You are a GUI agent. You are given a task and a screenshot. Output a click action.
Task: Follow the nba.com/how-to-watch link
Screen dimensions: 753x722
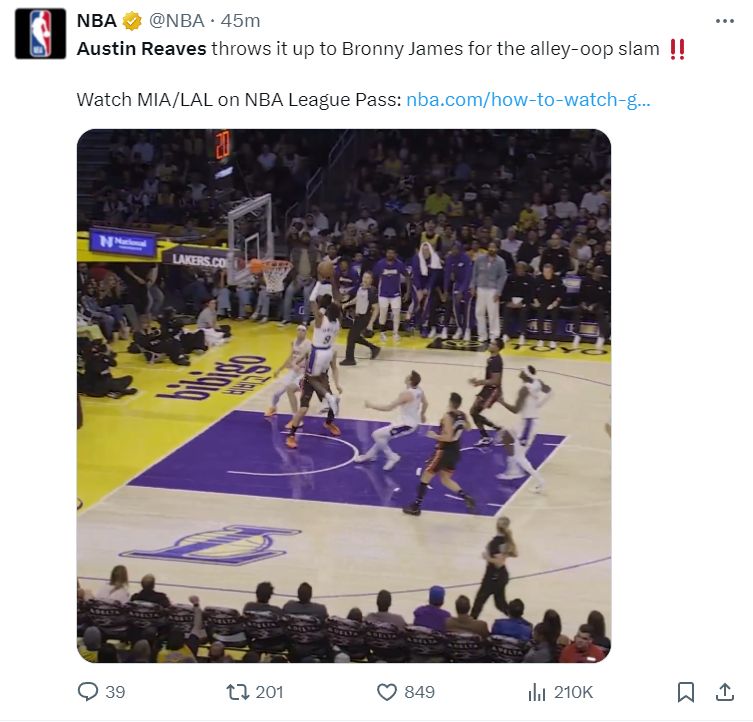[528, 100]
